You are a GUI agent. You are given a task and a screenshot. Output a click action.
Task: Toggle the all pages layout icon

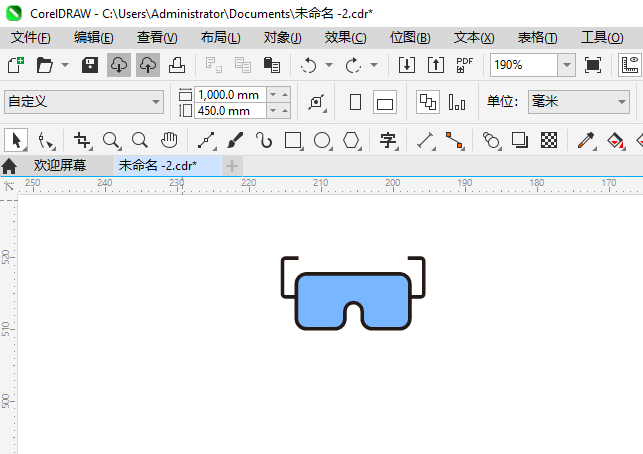(428, 102)
